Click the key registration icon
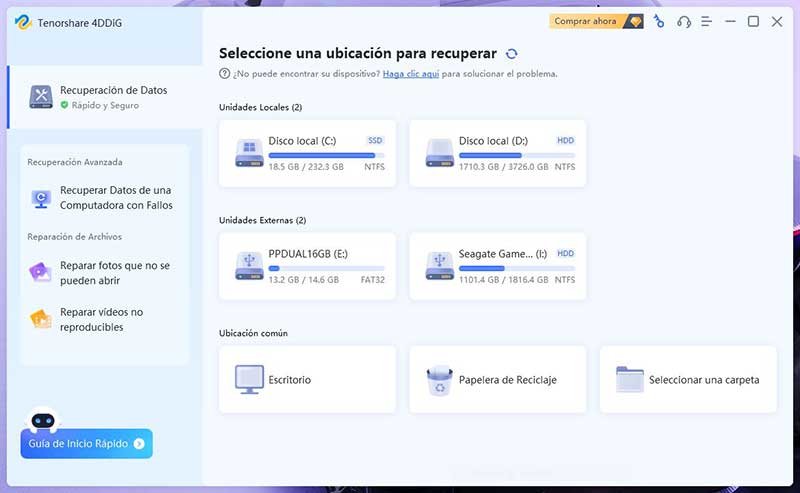Viewport: 800px width, 493px height. (659, 21)
